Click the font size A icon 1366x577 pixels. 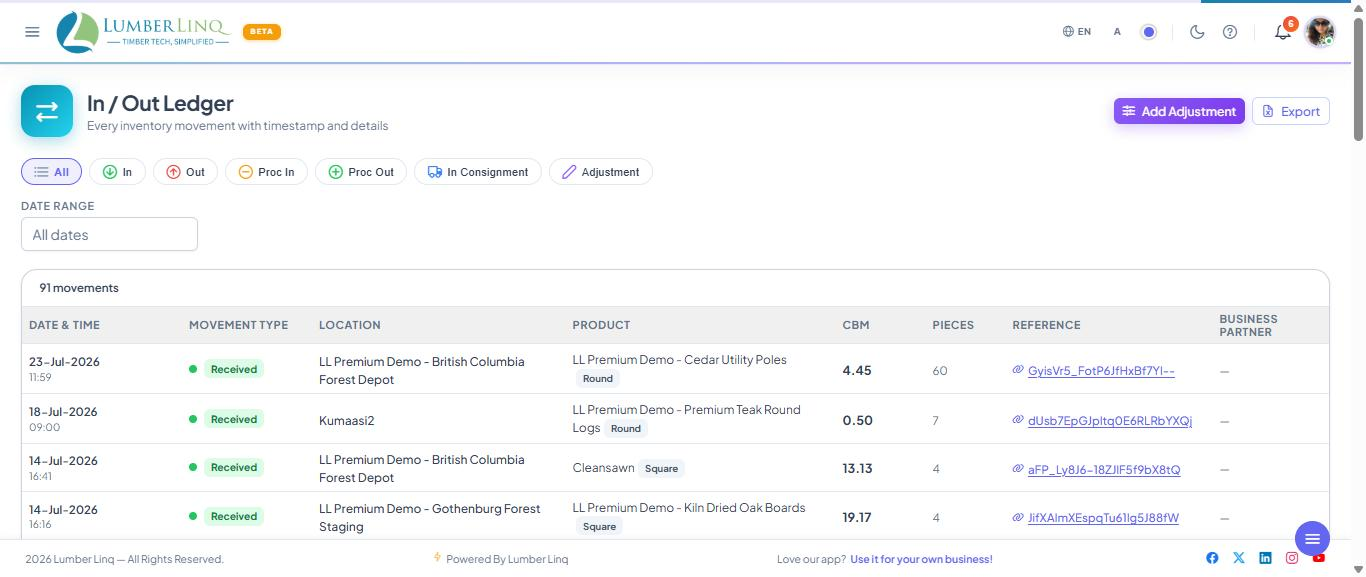coord(1117,32)
